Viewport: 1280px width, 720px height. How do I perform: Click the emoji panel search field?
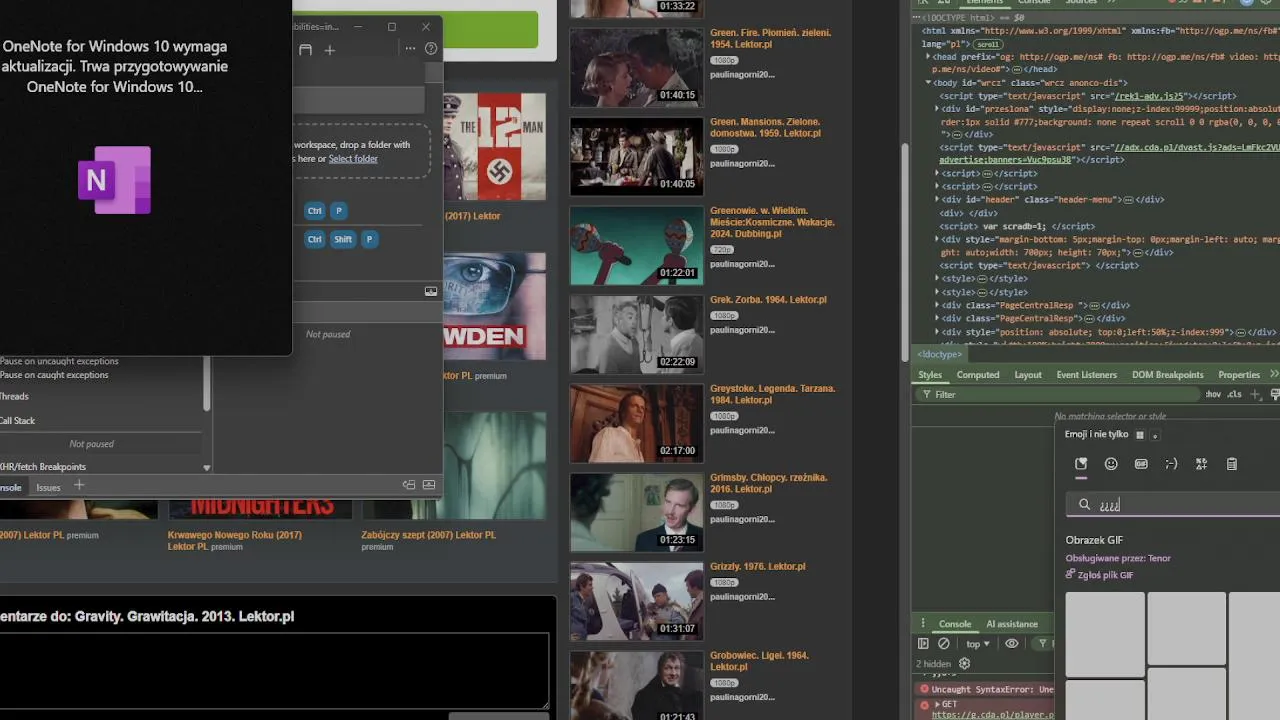coord(1173,505)
